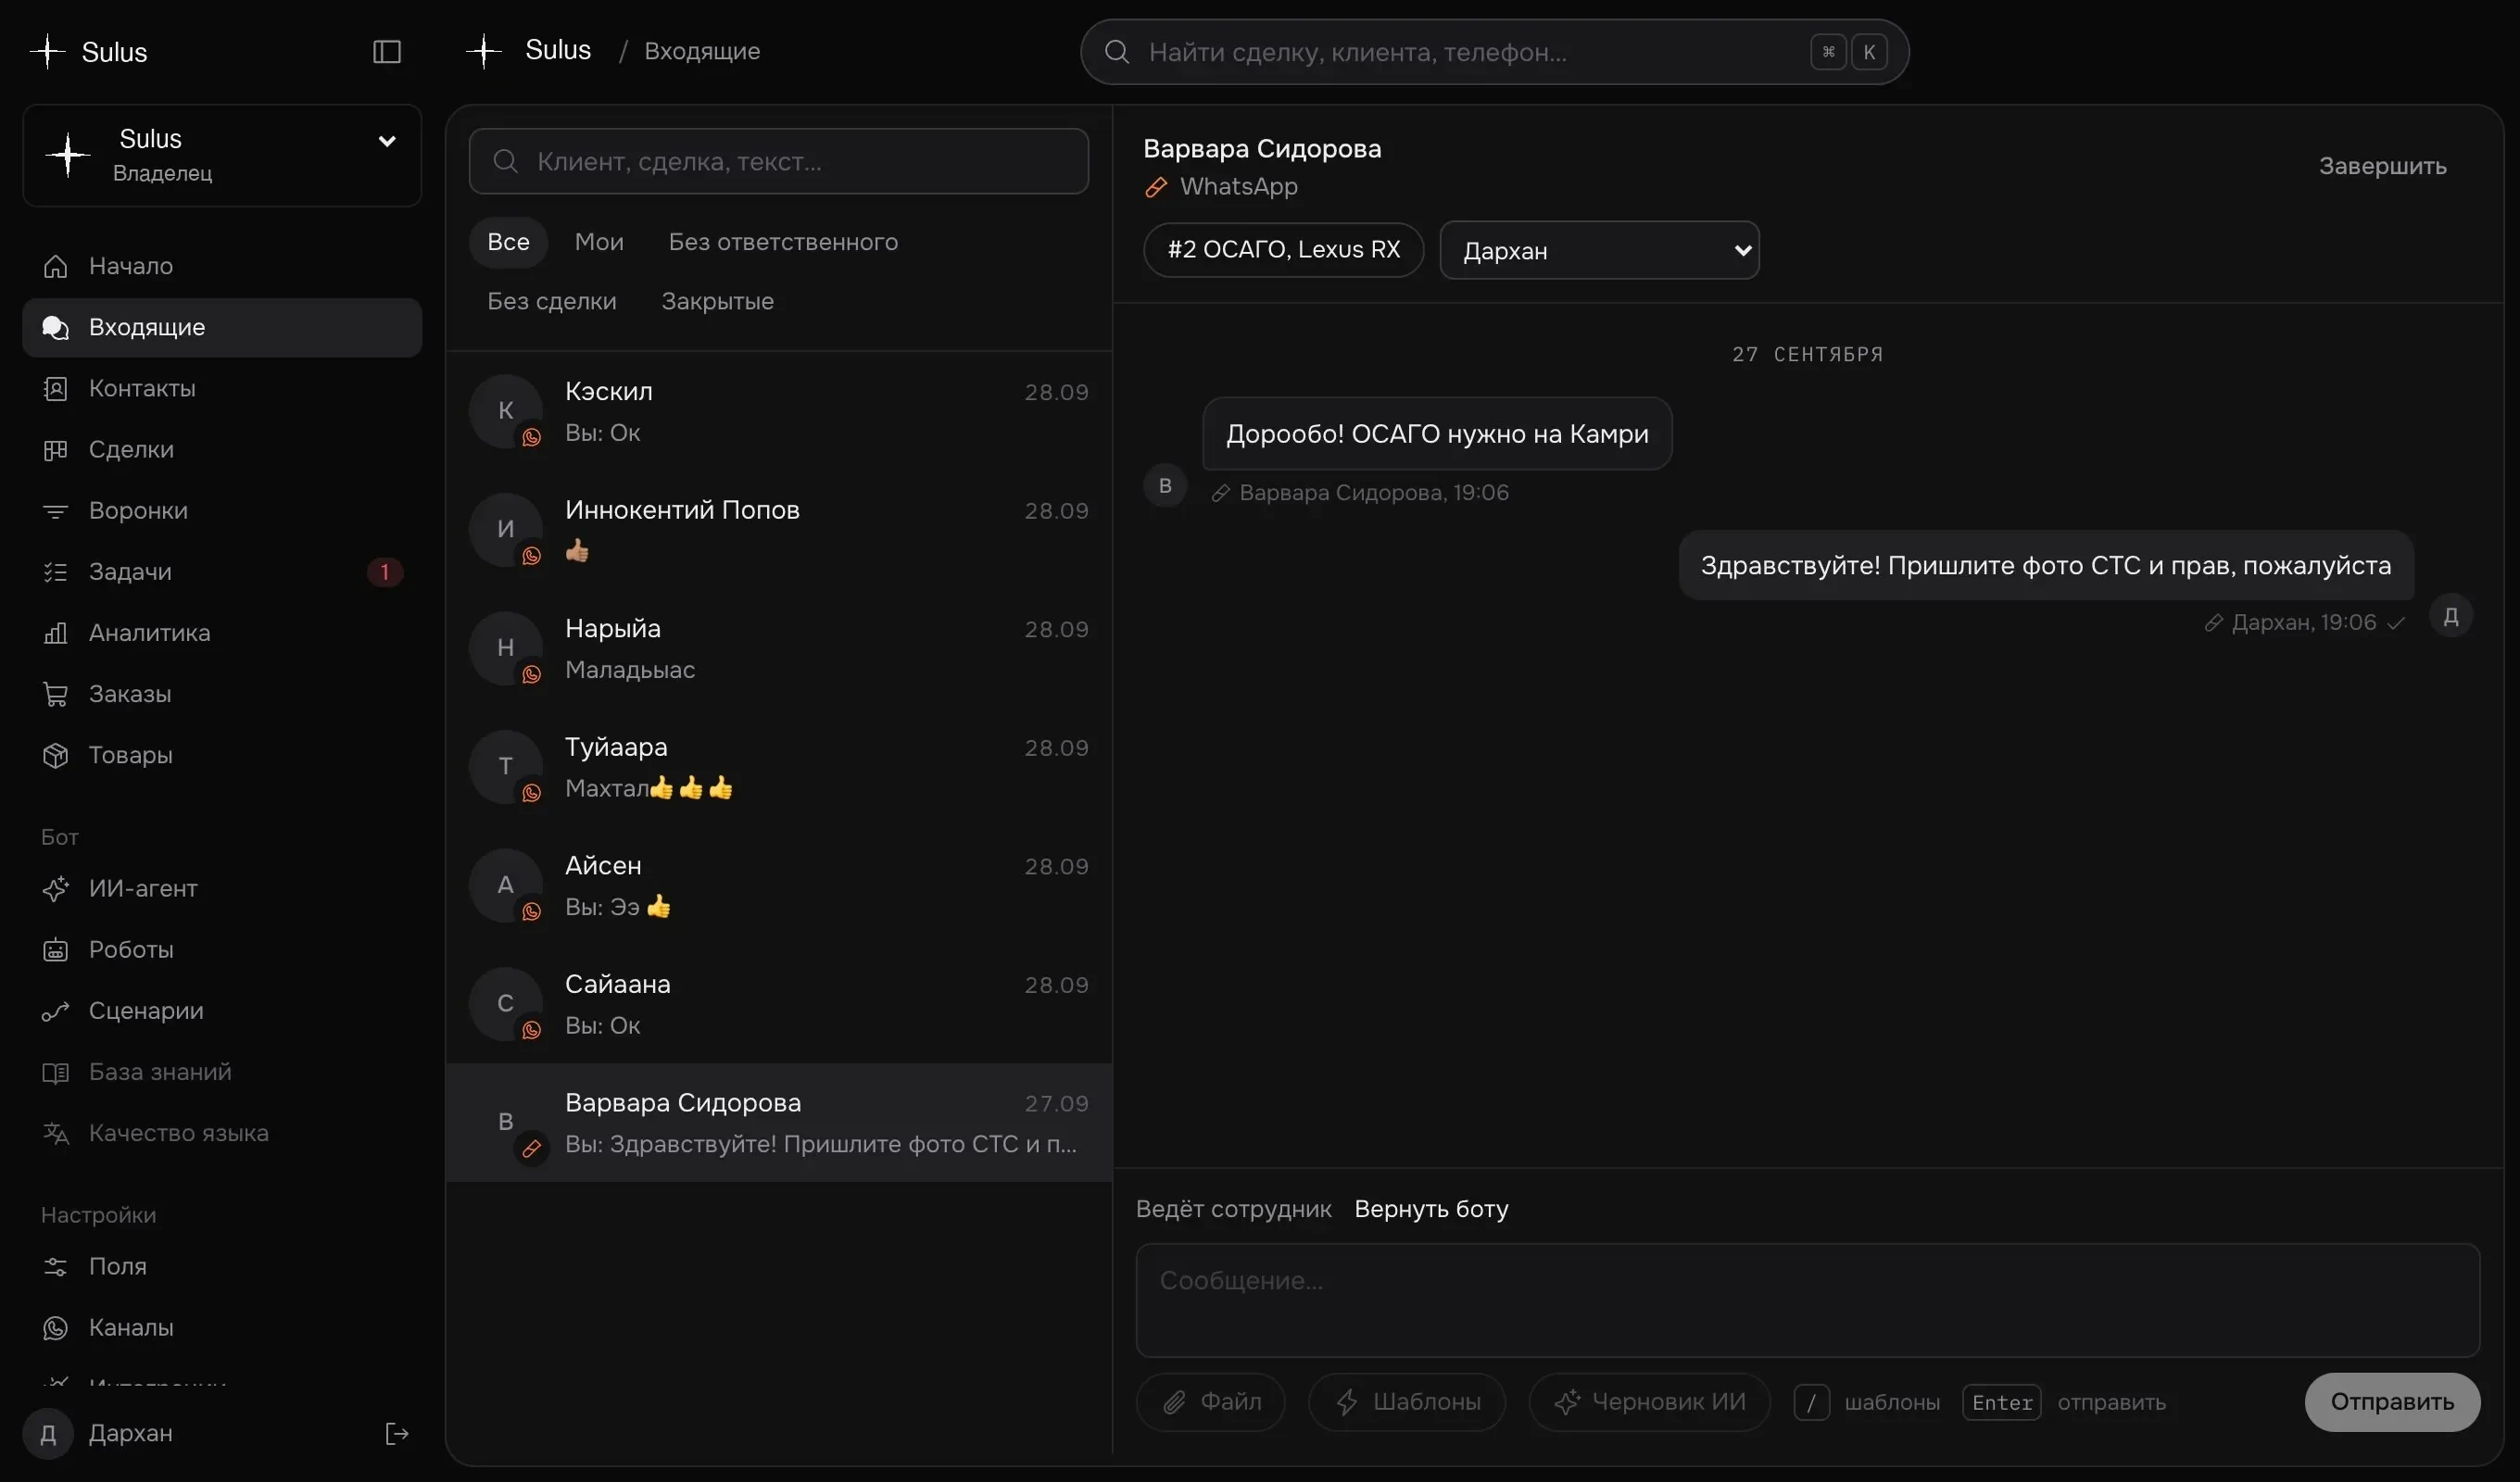Click Вернуть боту
2520x1482 pixels.
click(1430, 1208)
